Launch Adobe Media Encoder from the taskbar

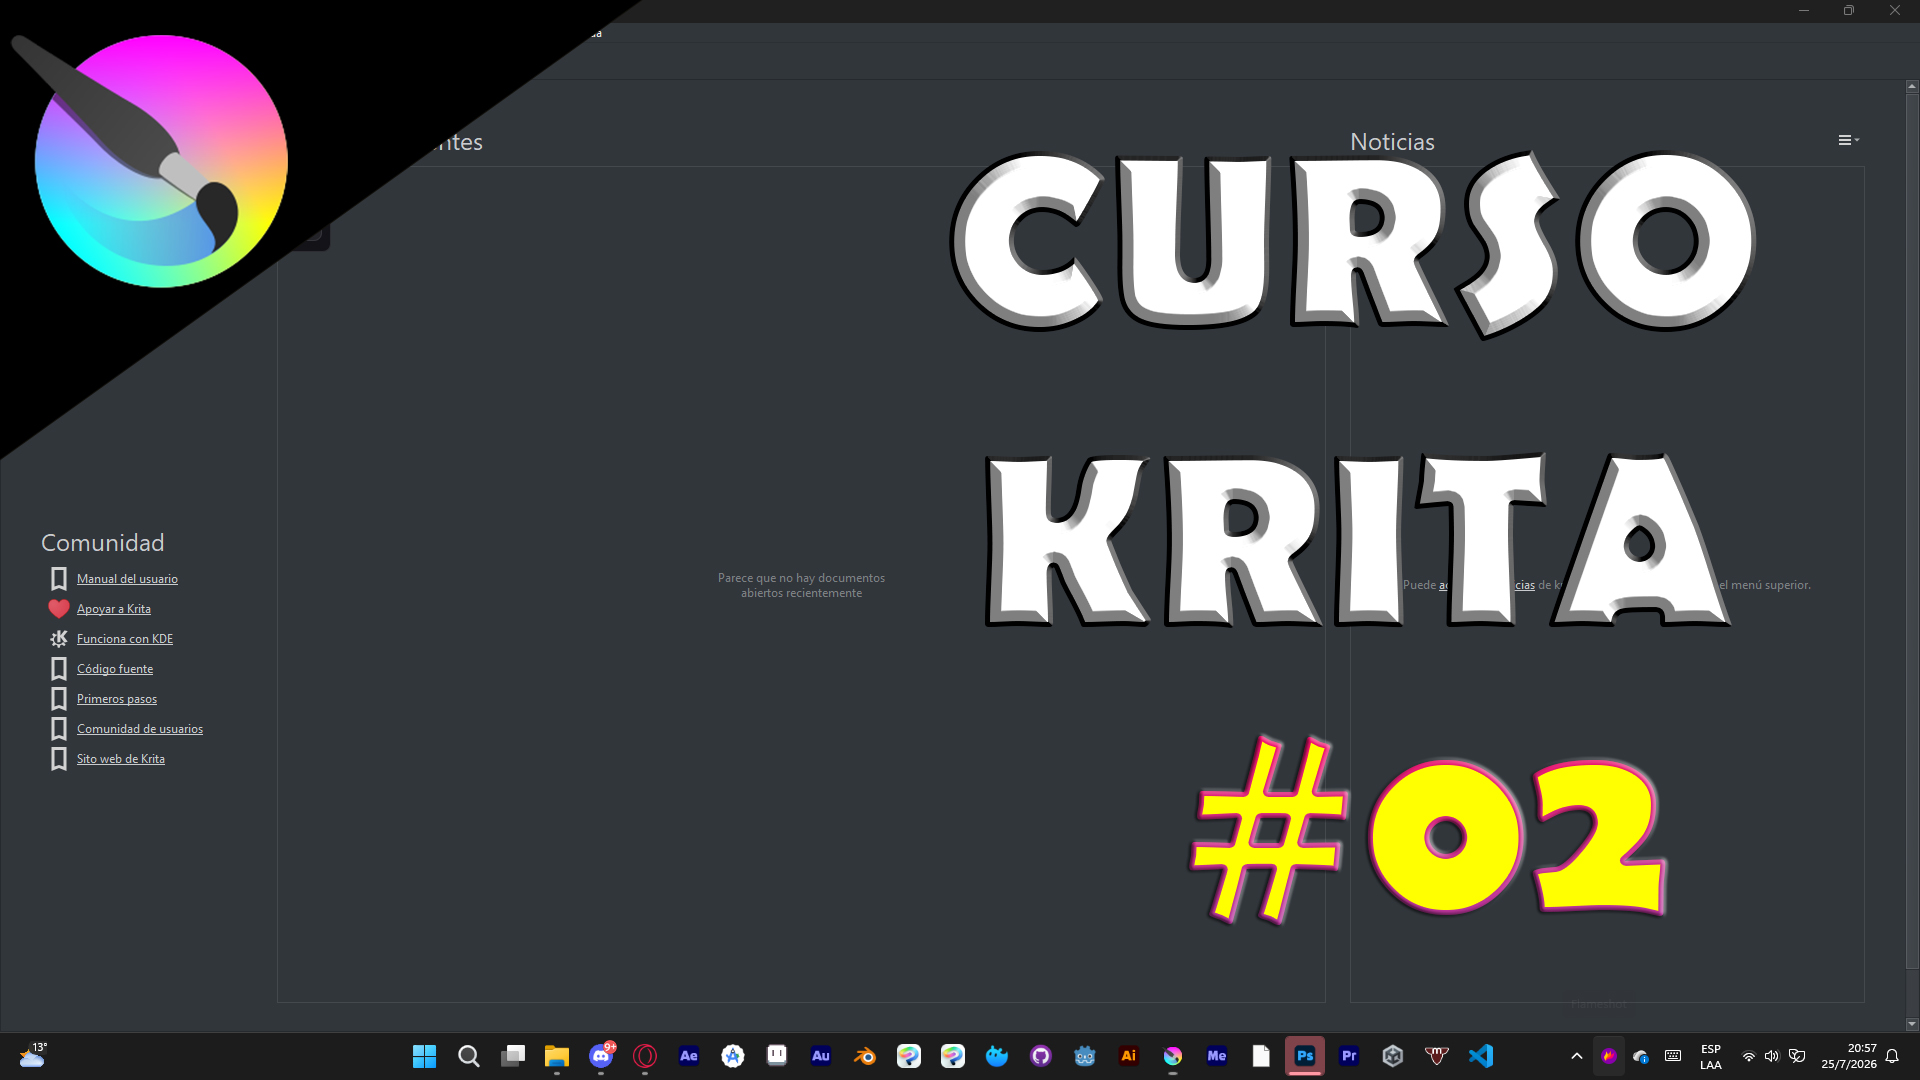(1217, 1056)
